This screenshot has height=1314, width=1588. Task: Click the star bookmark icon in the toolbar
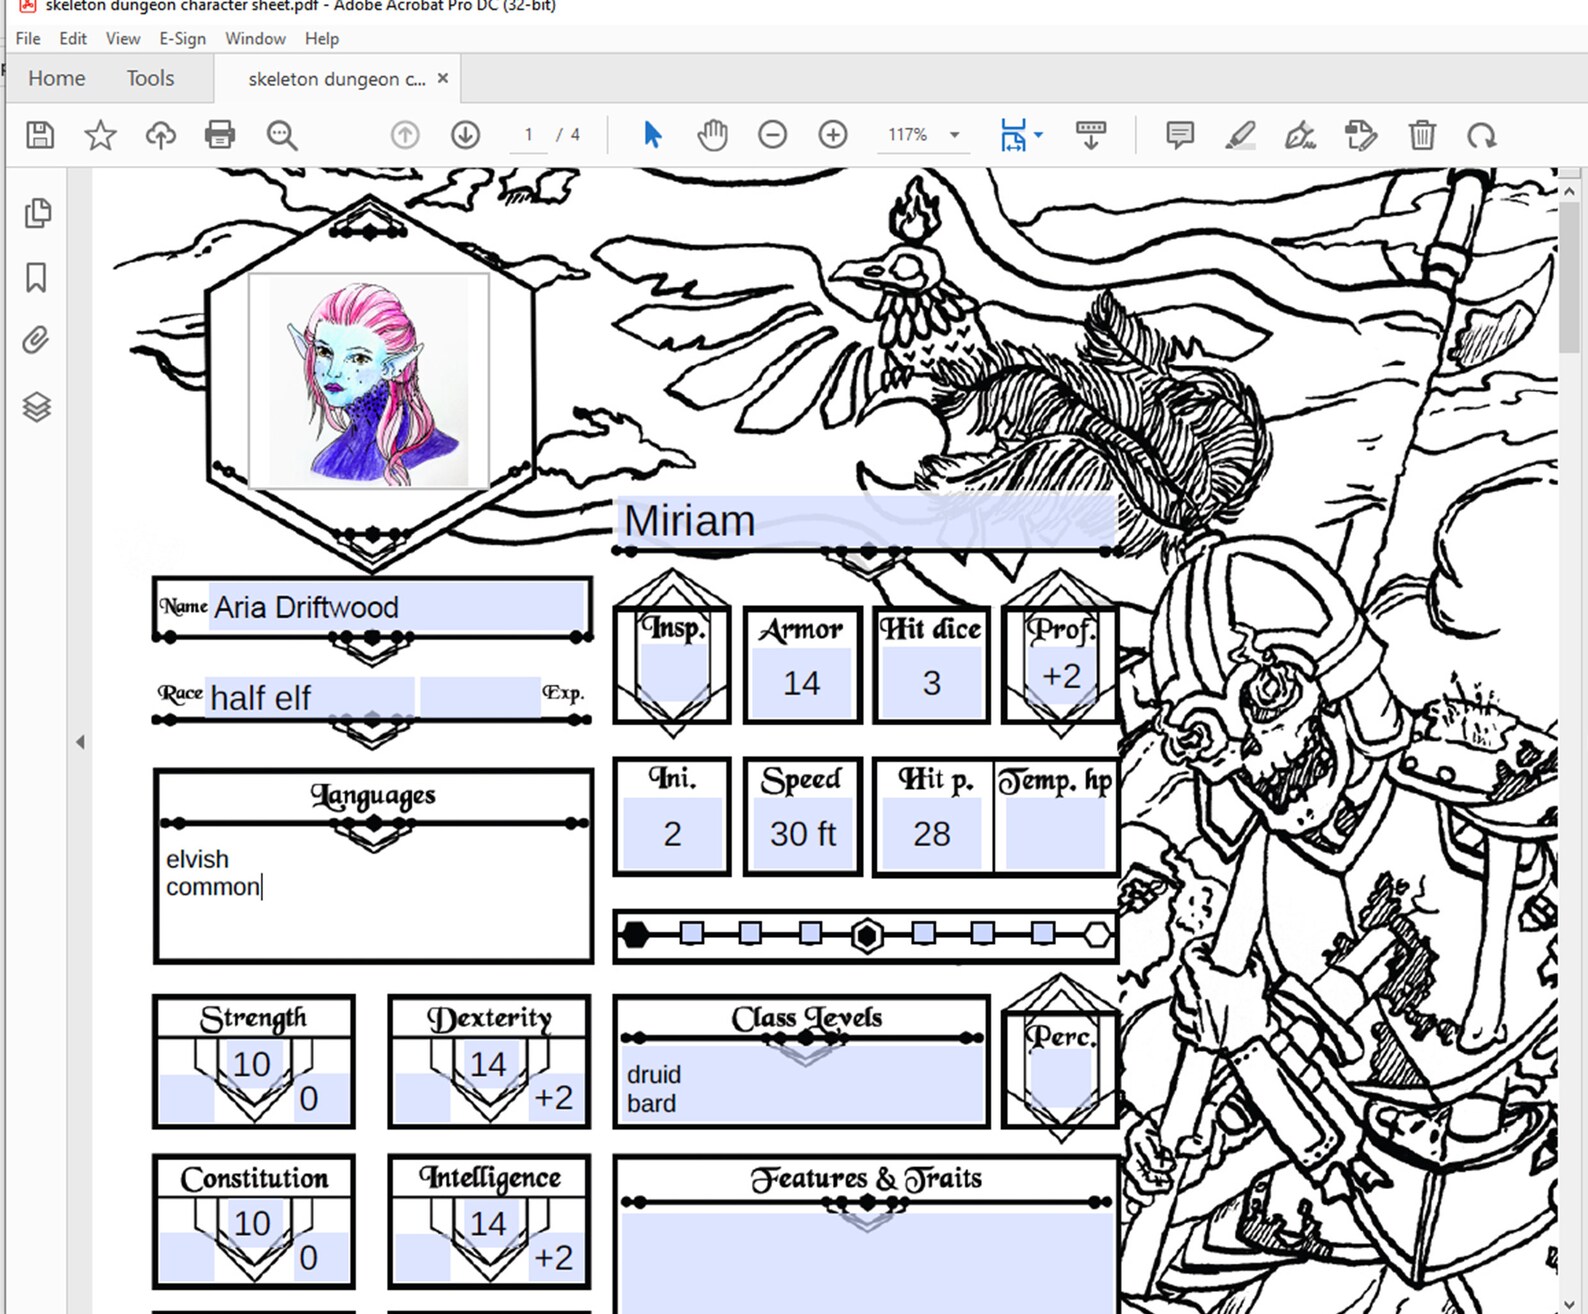pyautogui.click(x=100, y=135)
